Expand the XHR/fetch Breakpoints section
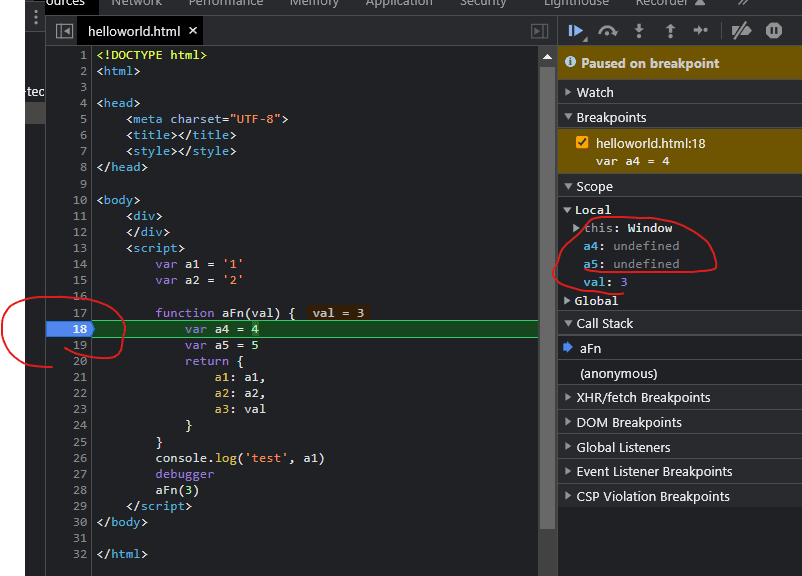802x576 pixels. point(643,398)
